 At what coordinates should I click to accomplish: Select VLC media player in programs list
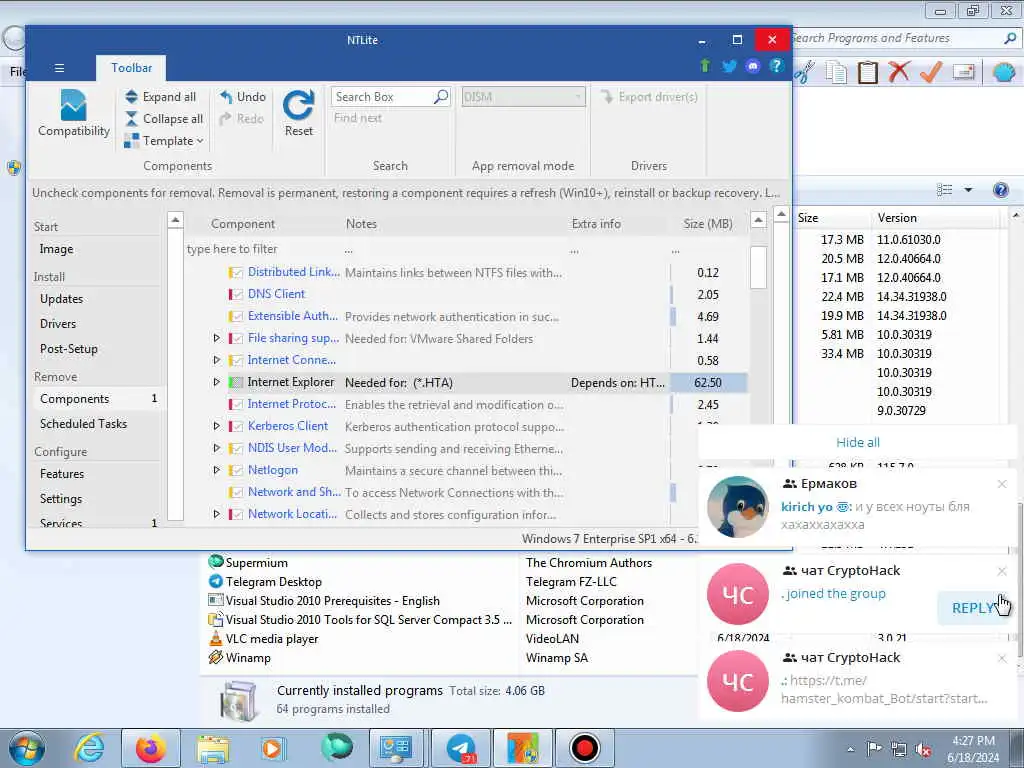pos(272,639)
